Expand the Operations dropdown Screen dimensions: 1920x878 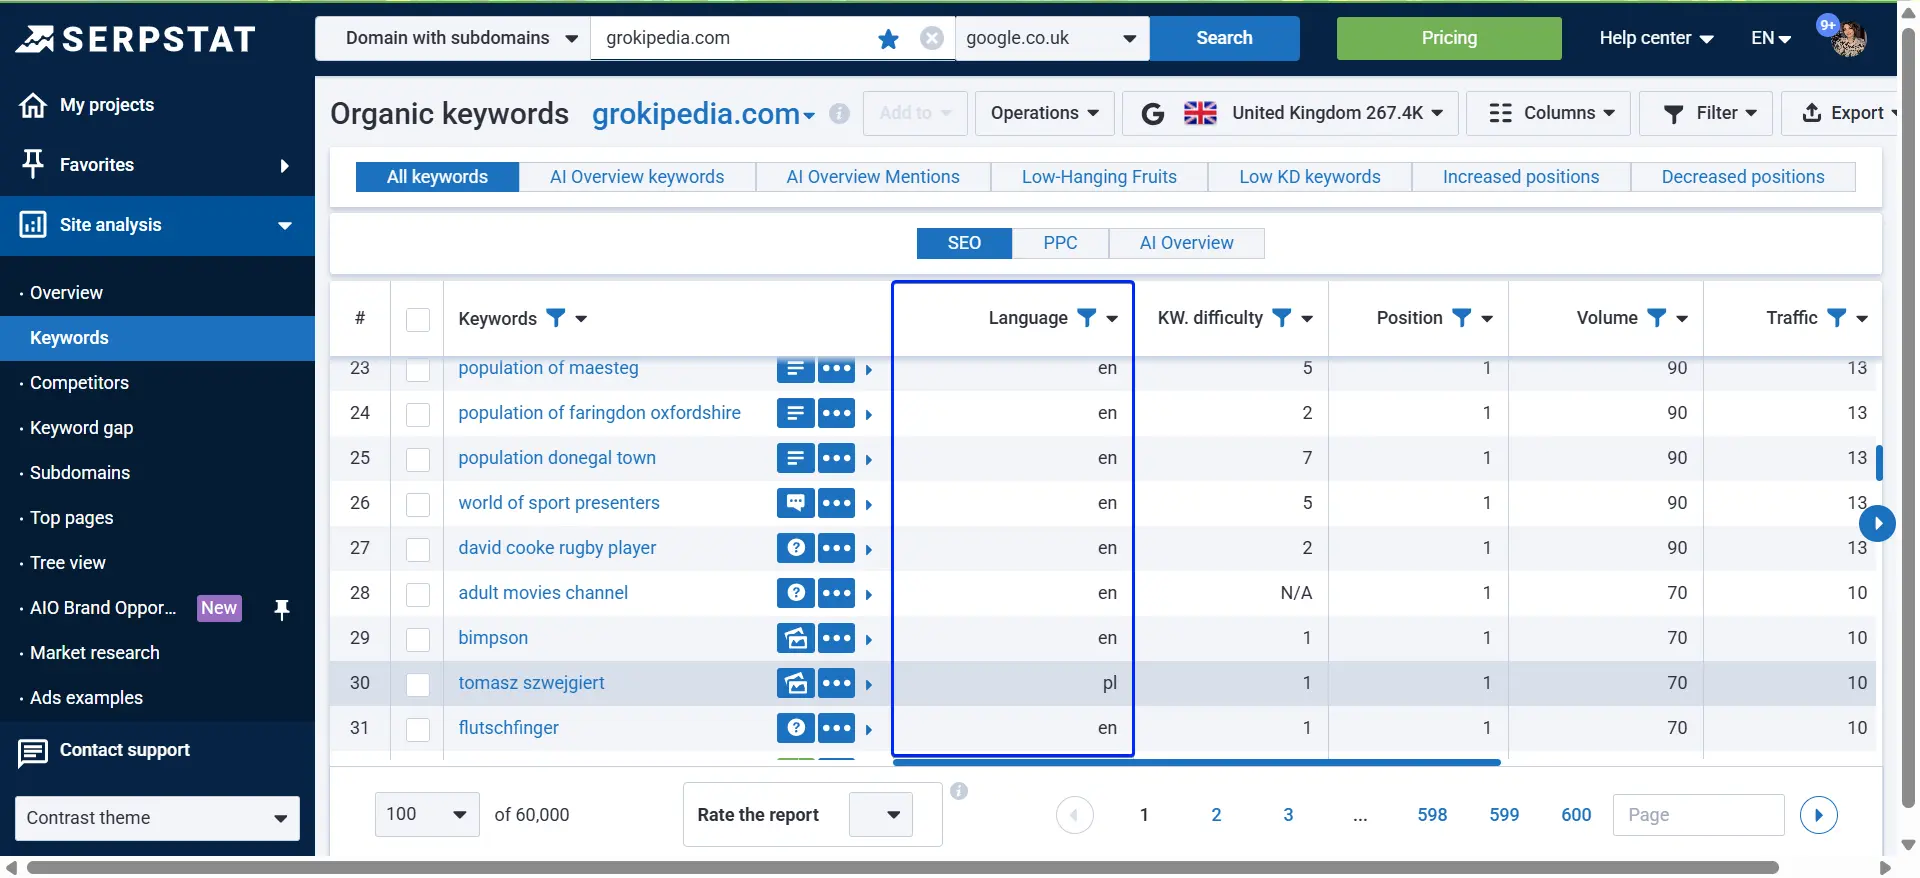(x=1045, y=114)
